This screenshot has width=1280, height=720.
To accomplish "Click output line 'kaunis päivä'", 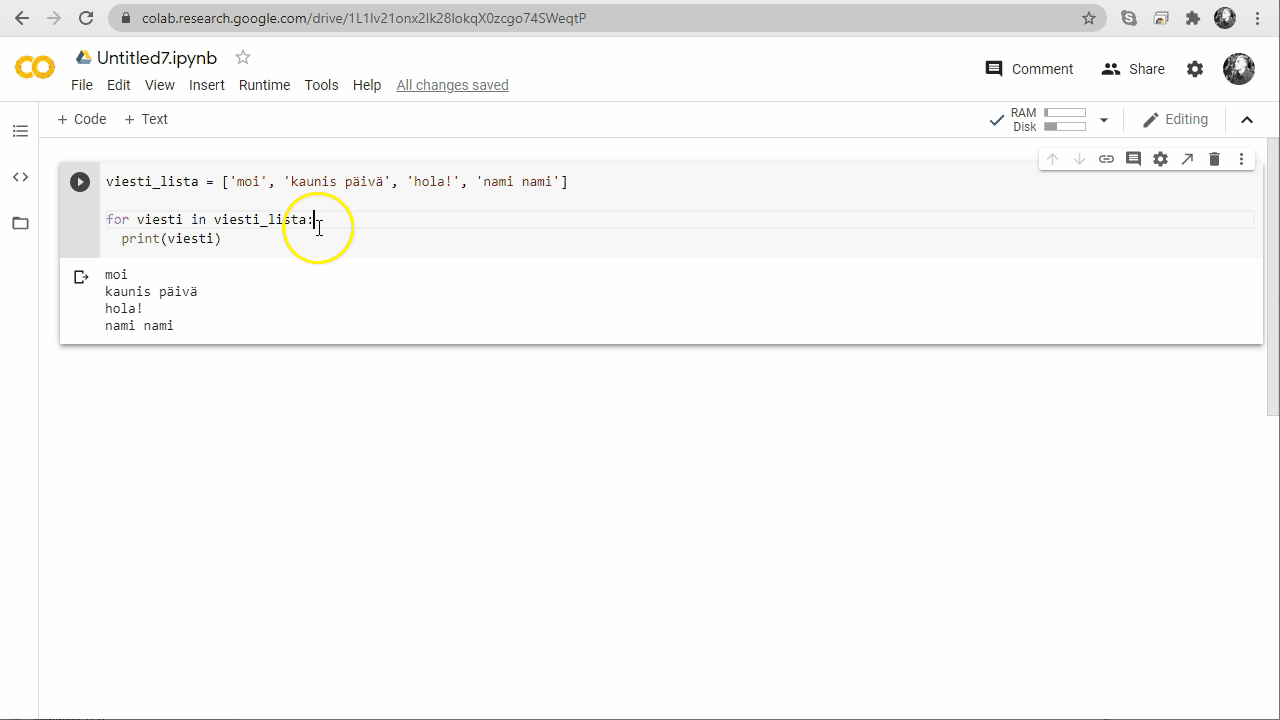I will coord(151,292).
